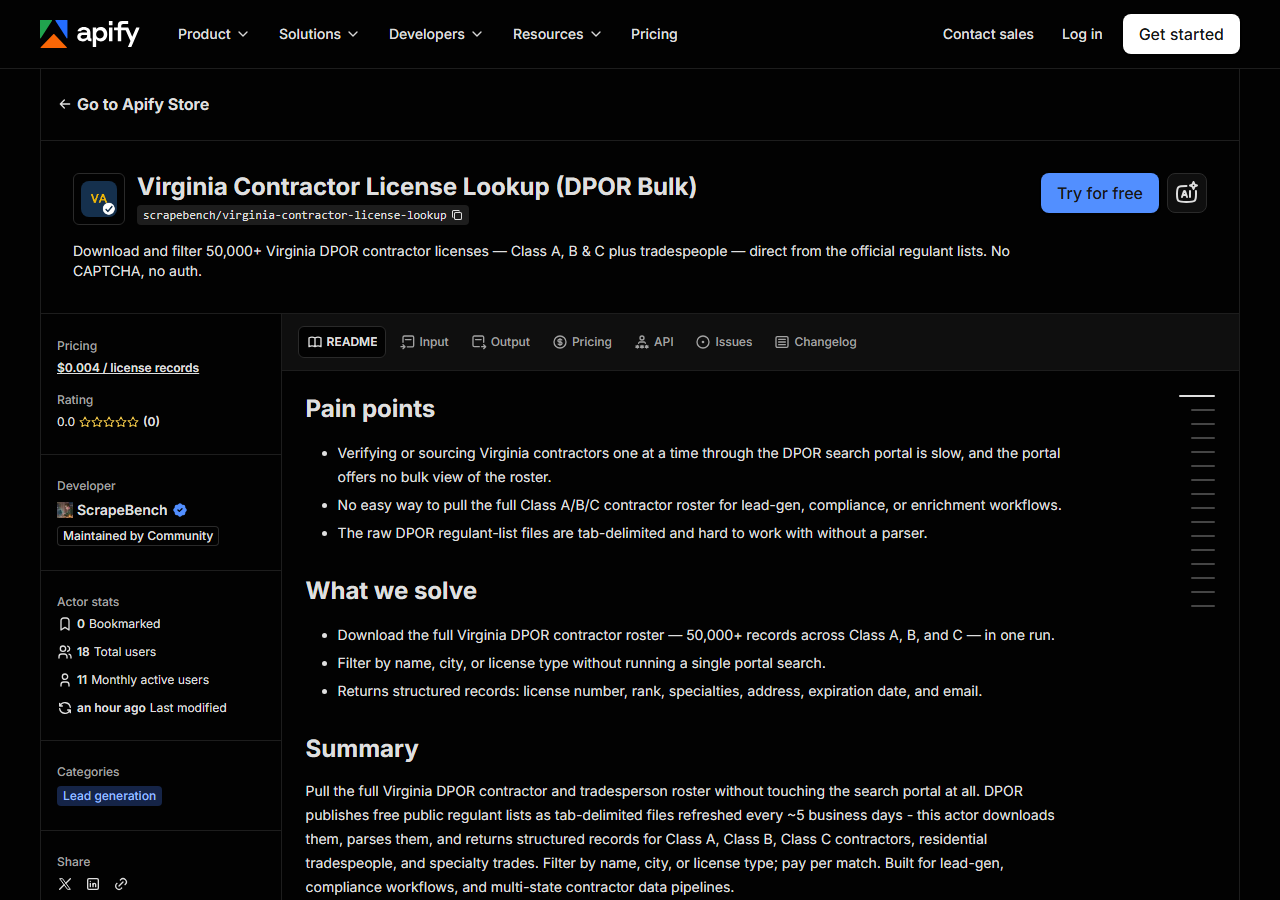Open the Pricing page in top navigation

pos(654,34)
